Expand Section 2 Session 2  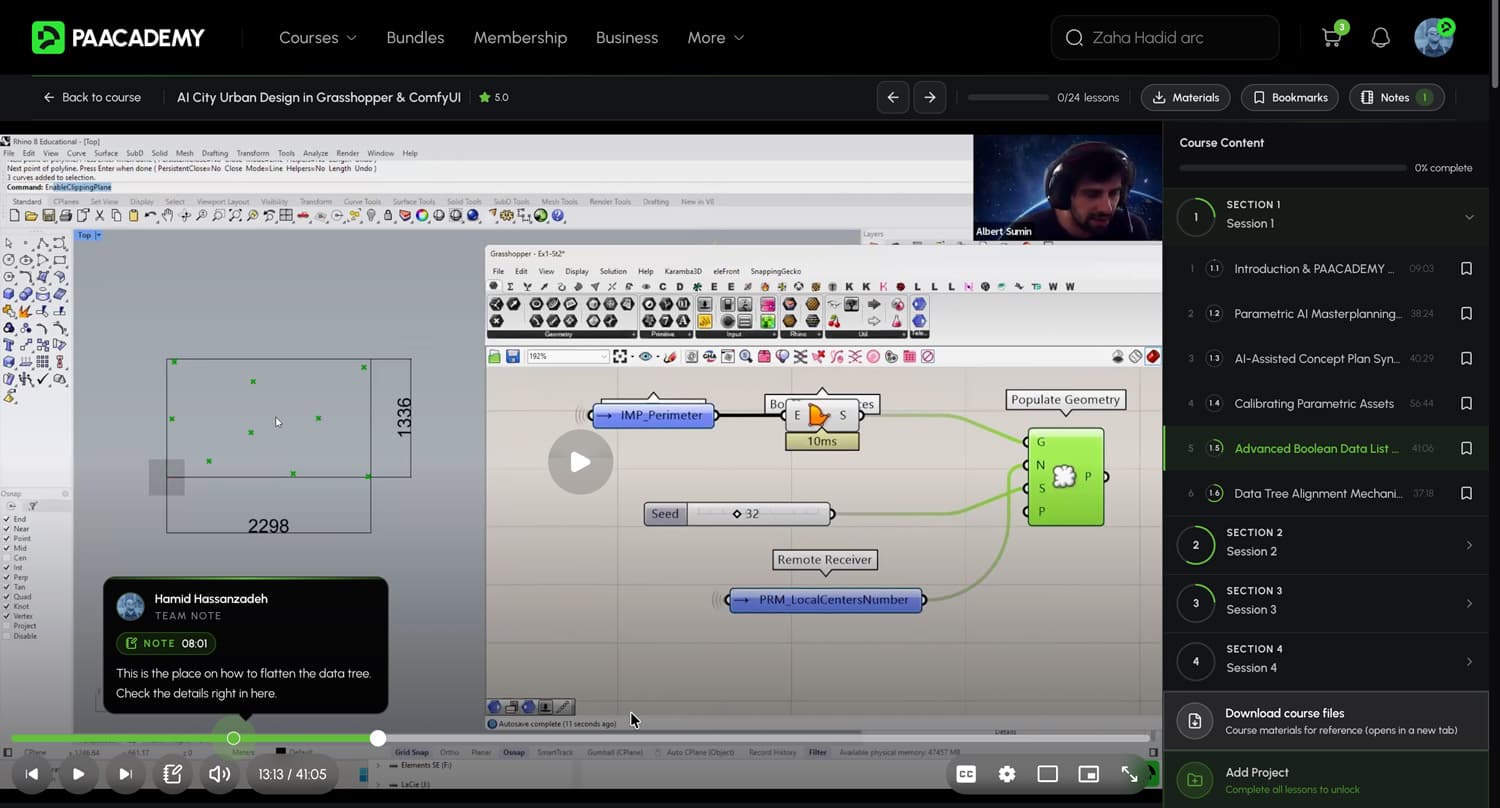(x=1469, y=545)
